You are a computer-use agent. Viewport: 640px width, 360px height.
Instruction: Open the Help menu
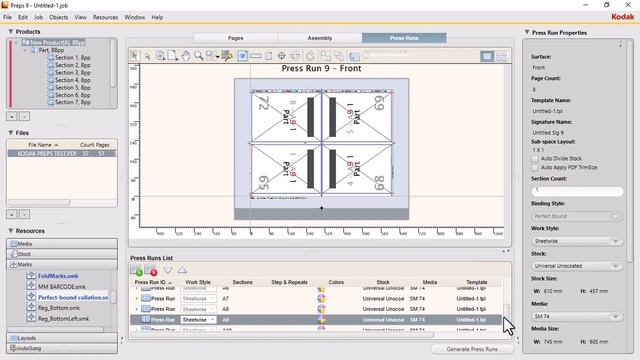click(x=157, y=17)
